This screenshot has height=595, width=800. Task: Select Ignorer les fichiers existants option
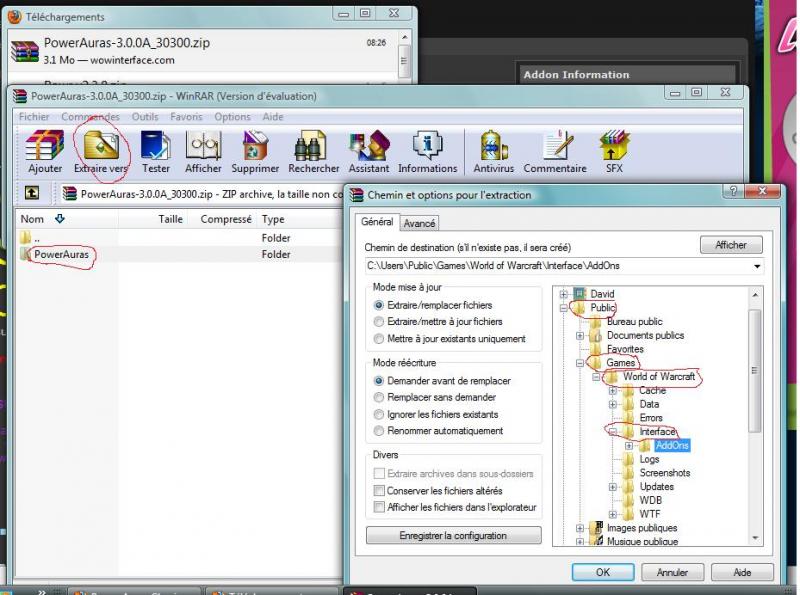379,414
